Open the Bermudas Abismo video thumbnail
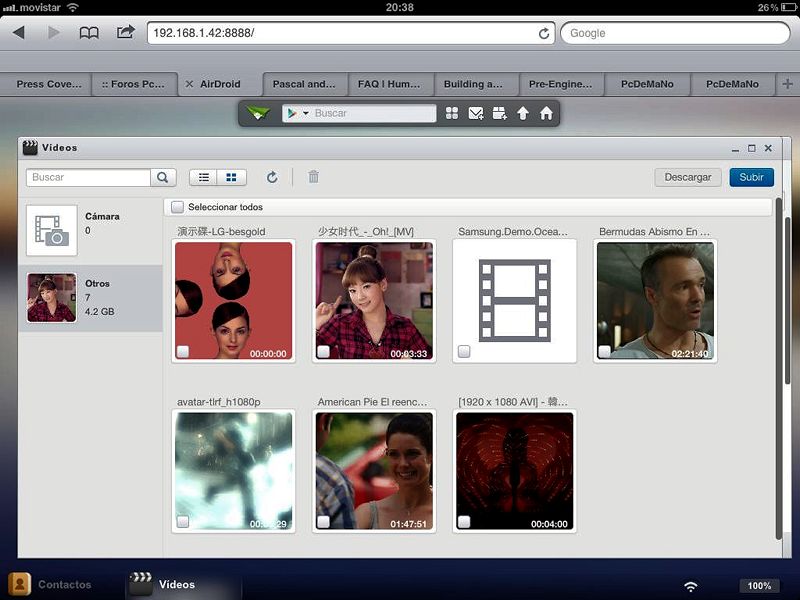800x600 pixels. tap(656, 301)
